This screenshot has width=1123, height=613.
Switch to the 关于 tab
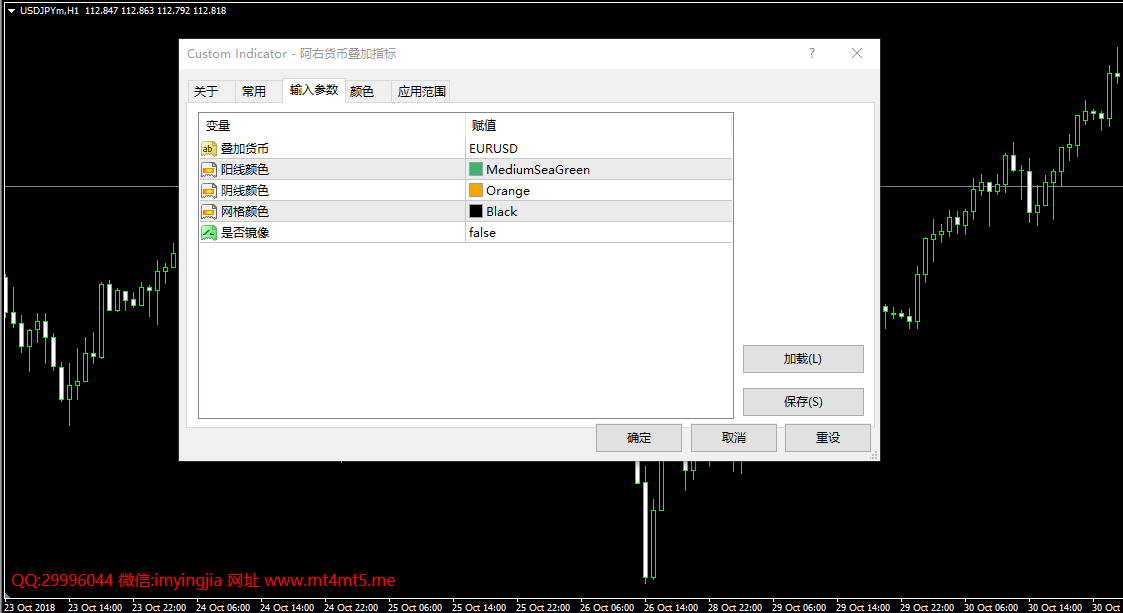pyautogui.click(x=206, y=92)
